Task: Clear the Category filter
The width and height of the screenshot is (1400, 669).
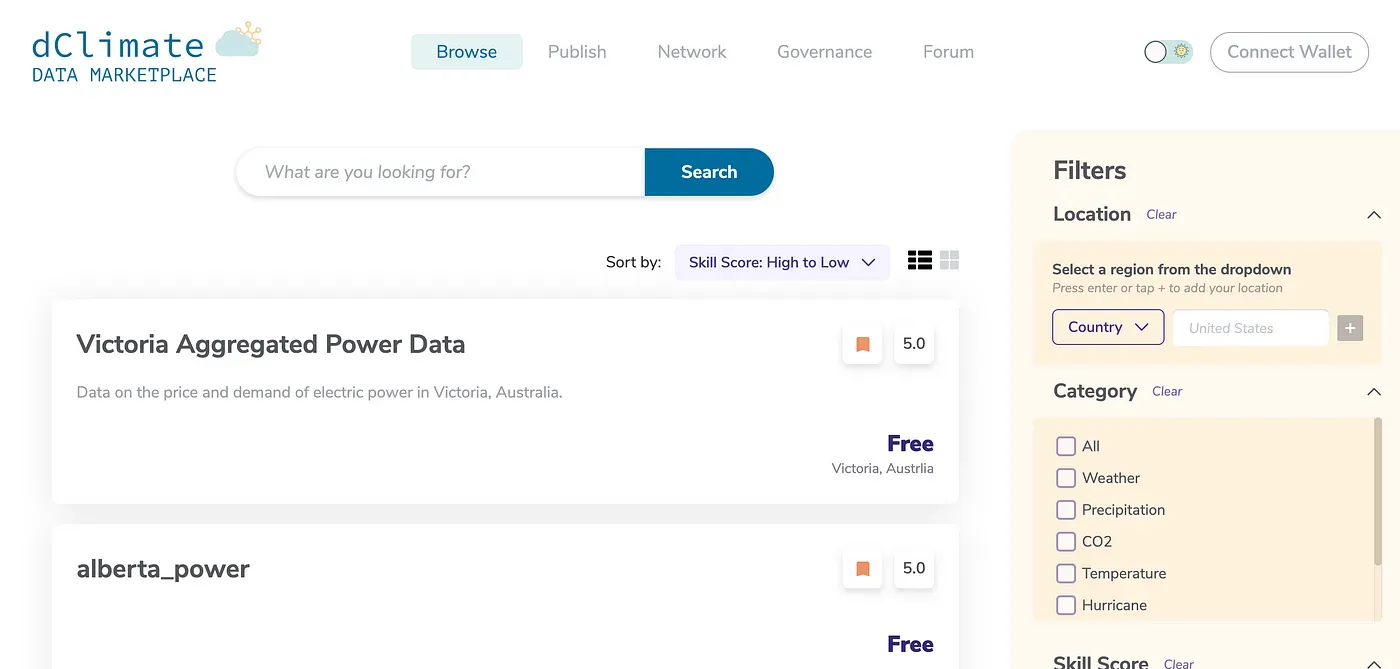Action: (x=1167, y=391)
